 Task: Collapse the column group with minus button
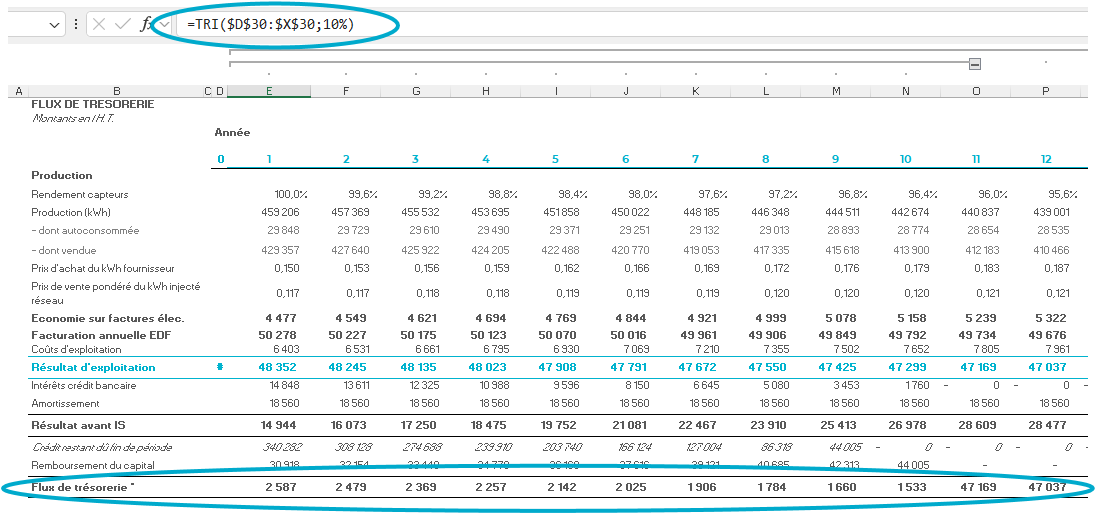[x=975, y=64]
